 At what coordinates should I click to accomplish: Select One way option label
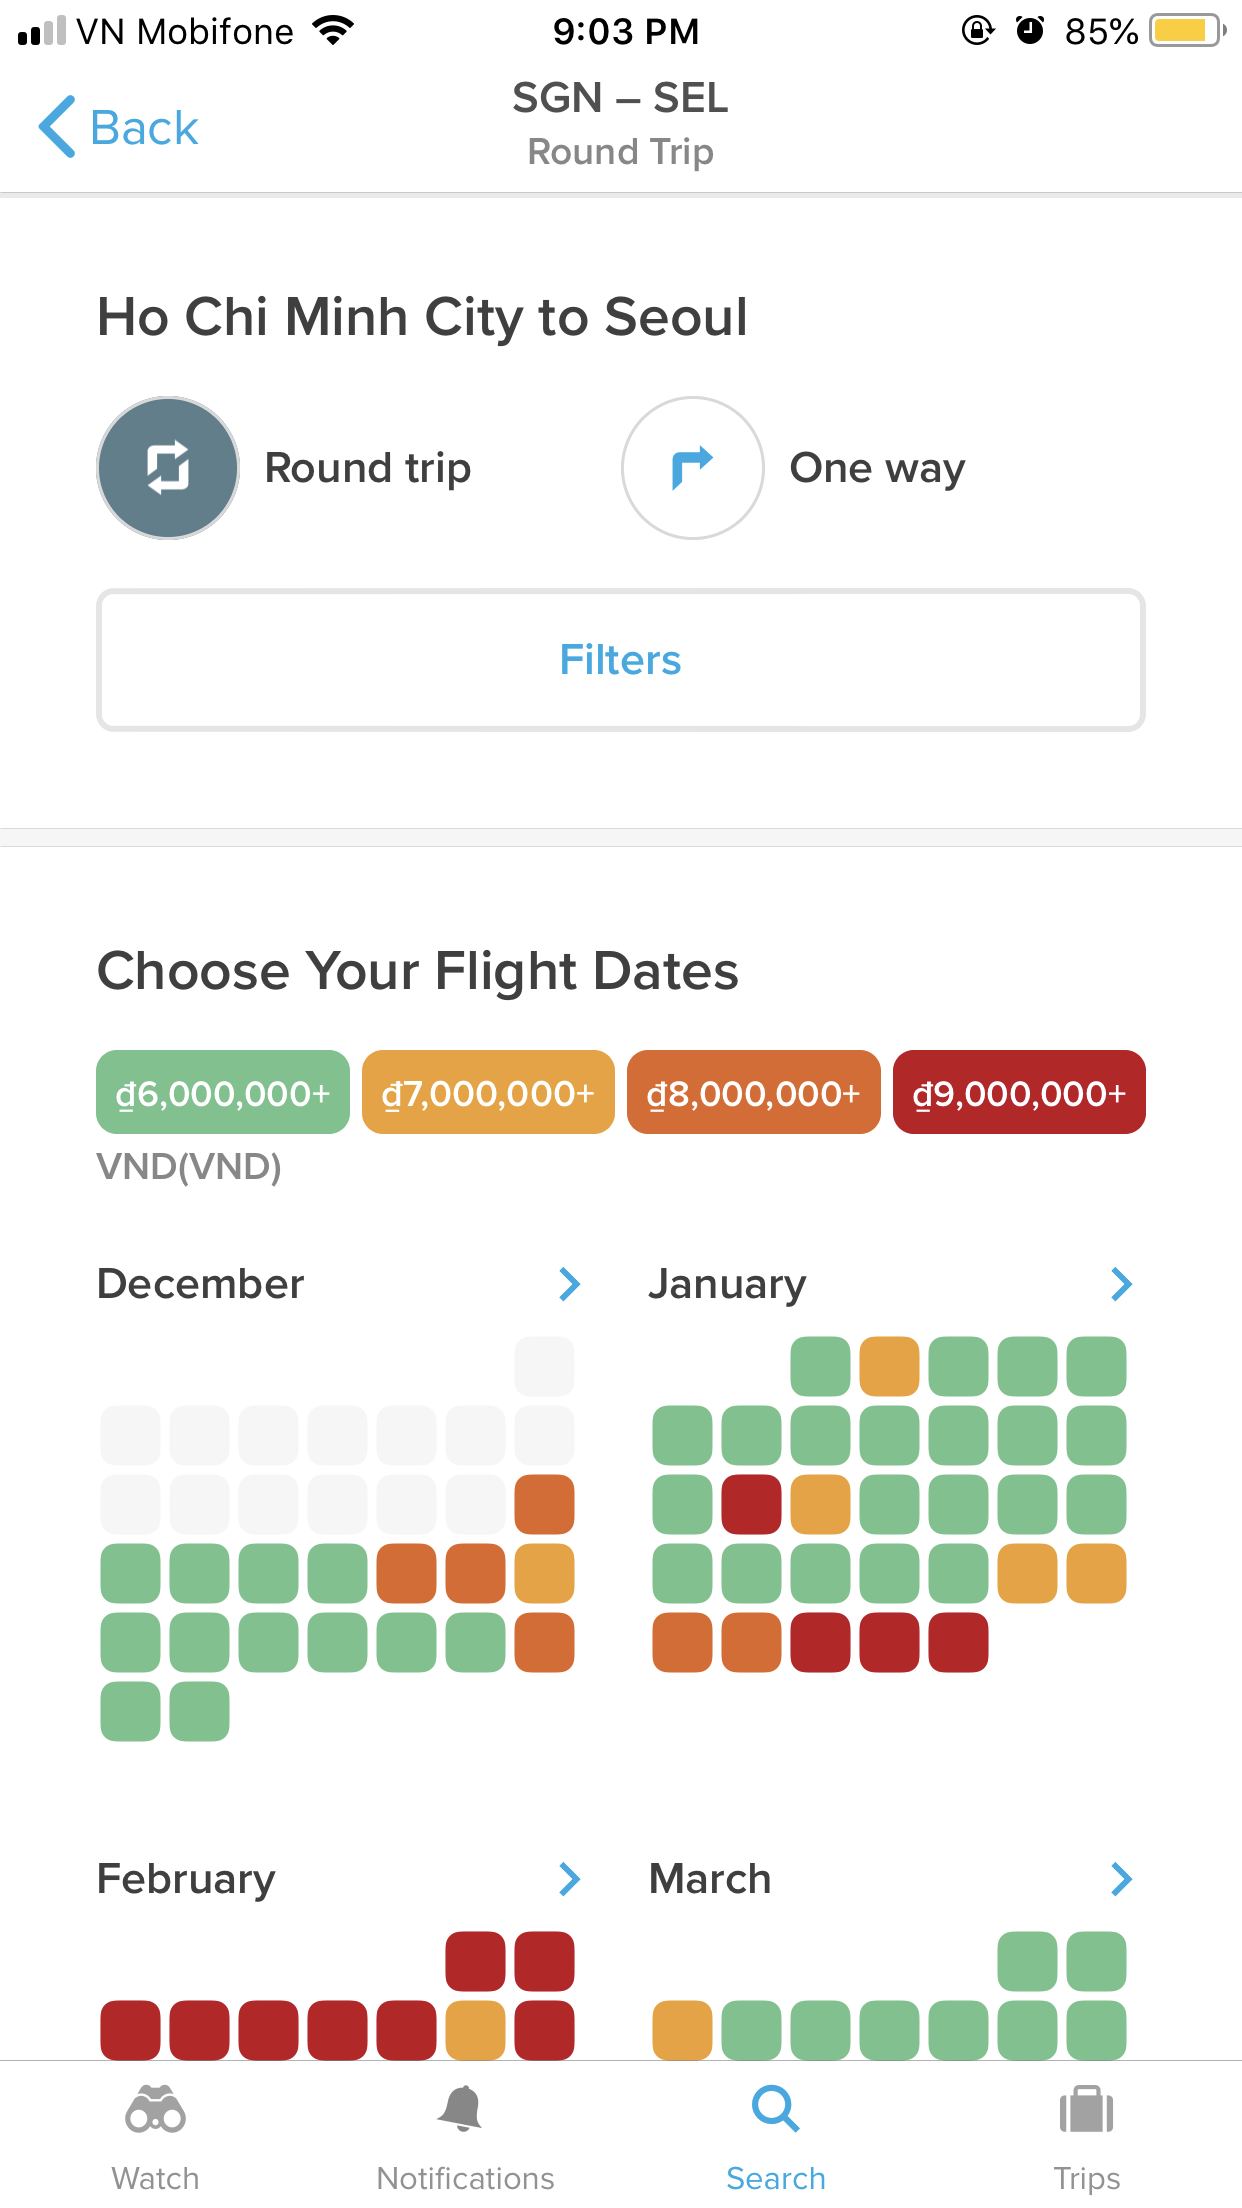pos(877,468)
